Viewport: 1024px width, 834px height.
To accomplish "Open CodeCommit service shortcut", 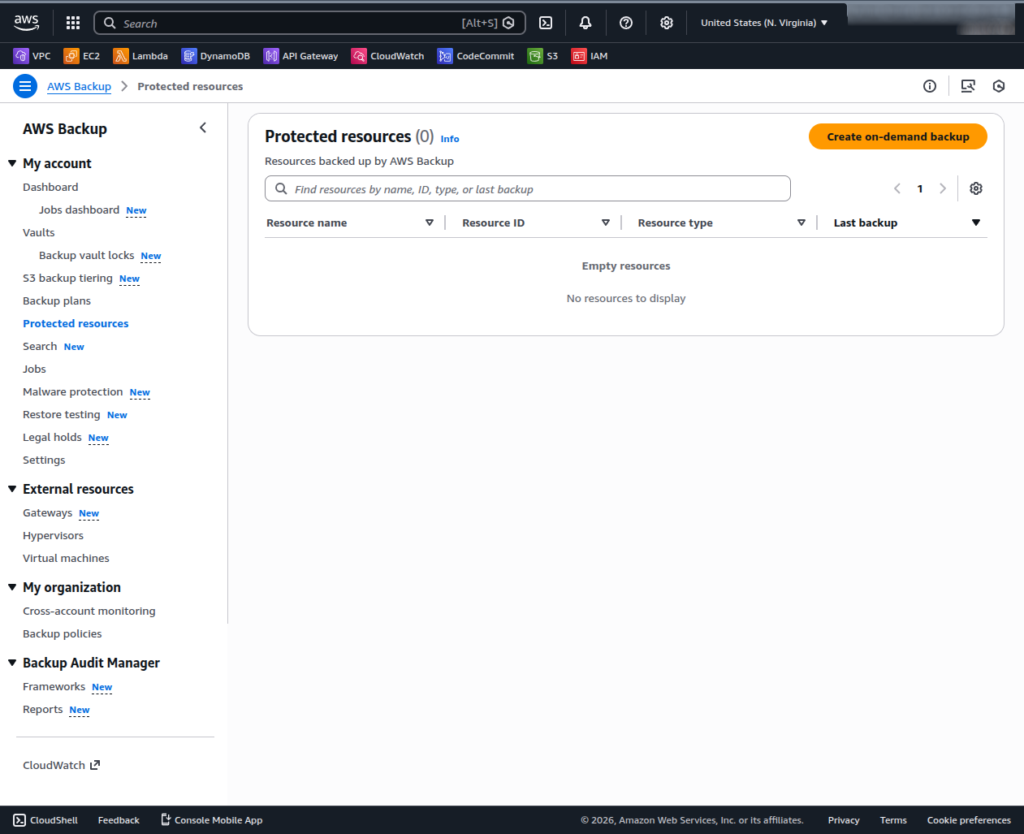I will click(x=476, y=56).
